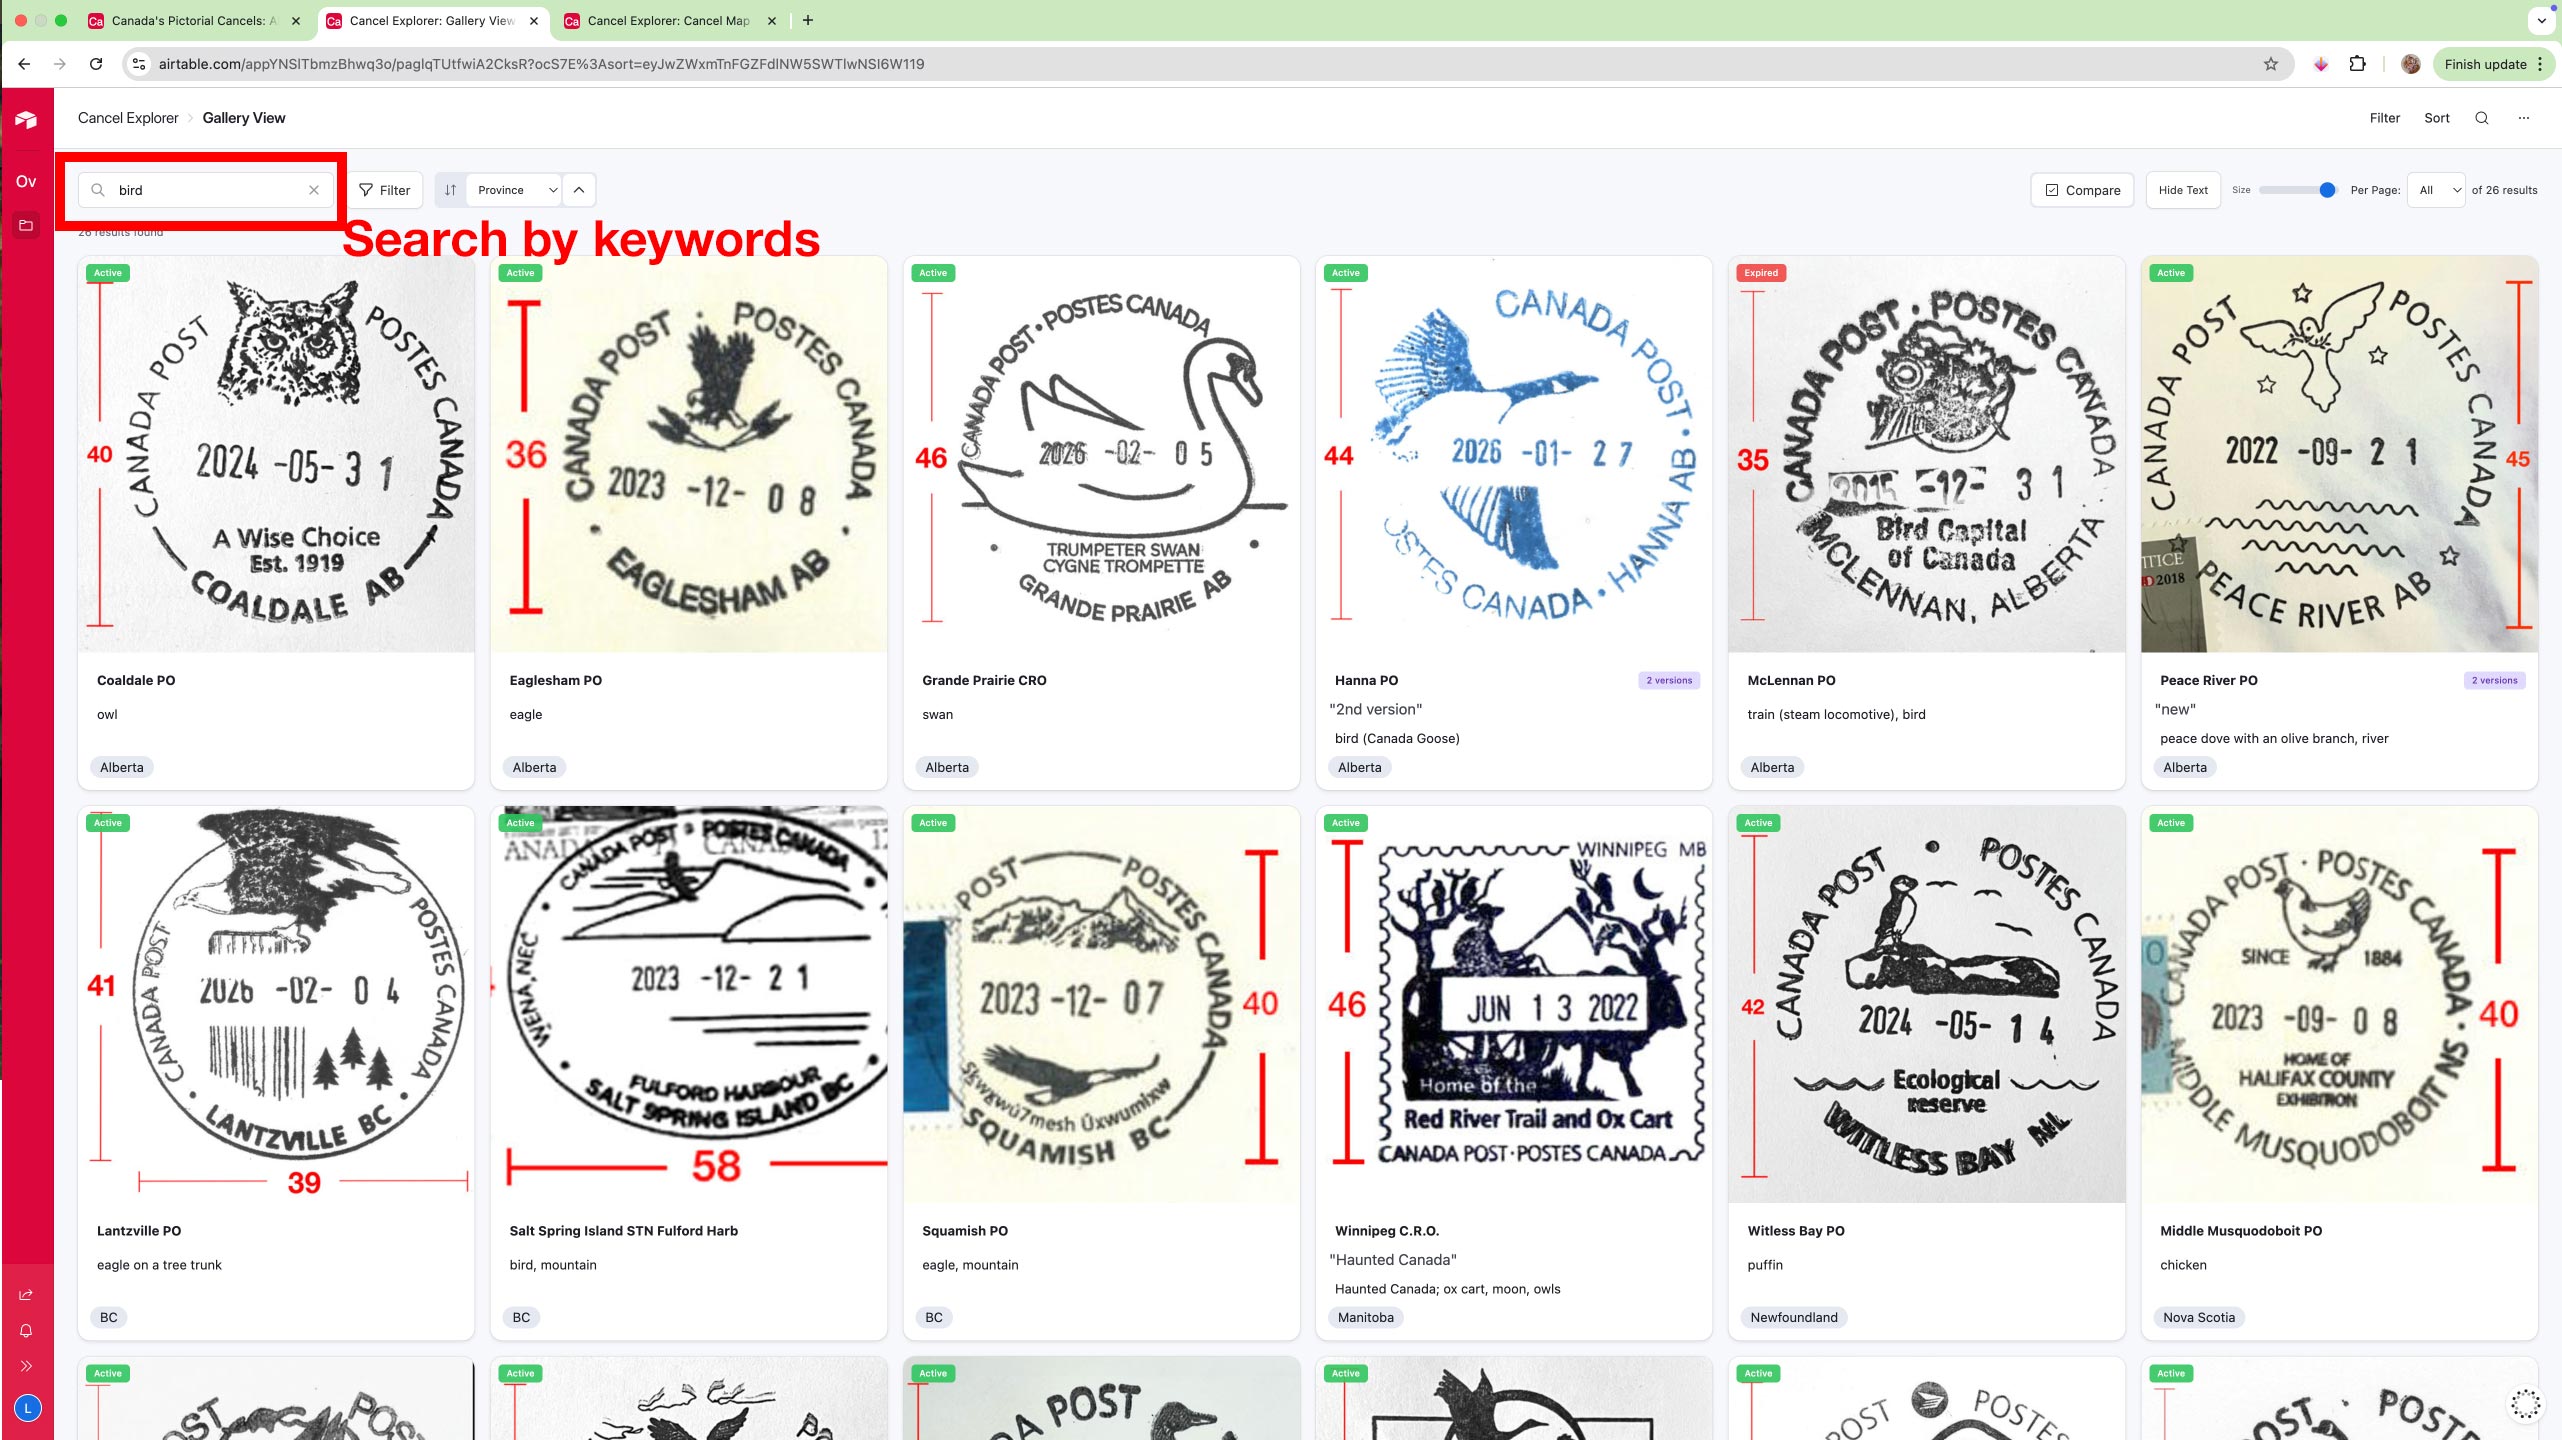Click the Airtable home logo icon
The width and height of the screenshot is (2562, 1440).
[26, 120]
